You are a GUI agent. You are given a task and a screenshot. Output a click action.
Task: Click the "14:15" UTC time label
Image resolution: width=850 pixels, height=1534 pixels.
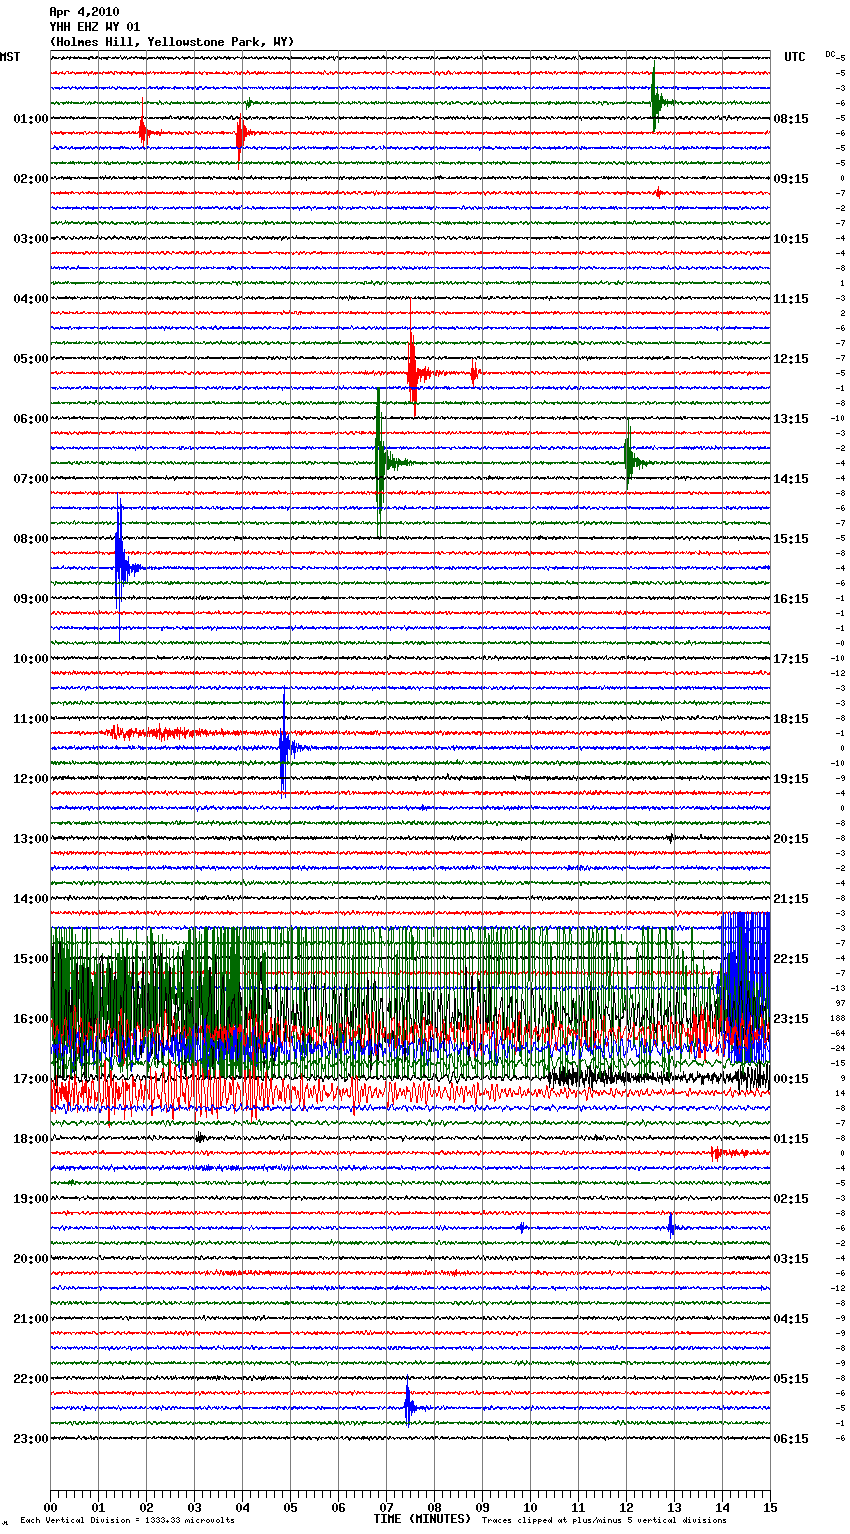[x=791, y=479]
